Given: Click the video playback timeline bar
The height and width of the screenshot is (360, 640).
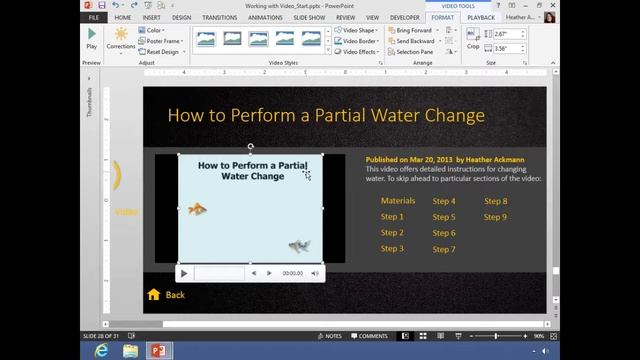Looking at the screenshot, I should pos(220,273).
